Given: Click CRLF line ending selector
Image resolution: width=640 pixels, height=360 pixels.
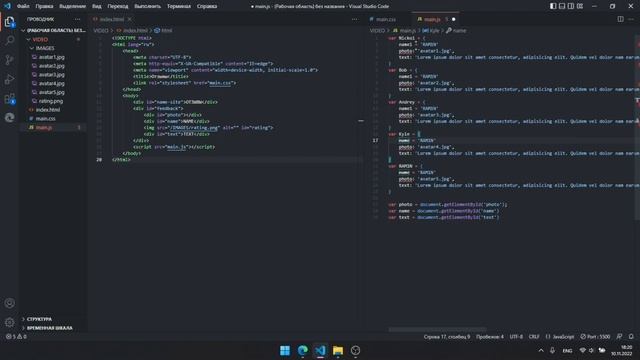Looking at the screenshot, I should pyautogui.click(x=534, y=337).
